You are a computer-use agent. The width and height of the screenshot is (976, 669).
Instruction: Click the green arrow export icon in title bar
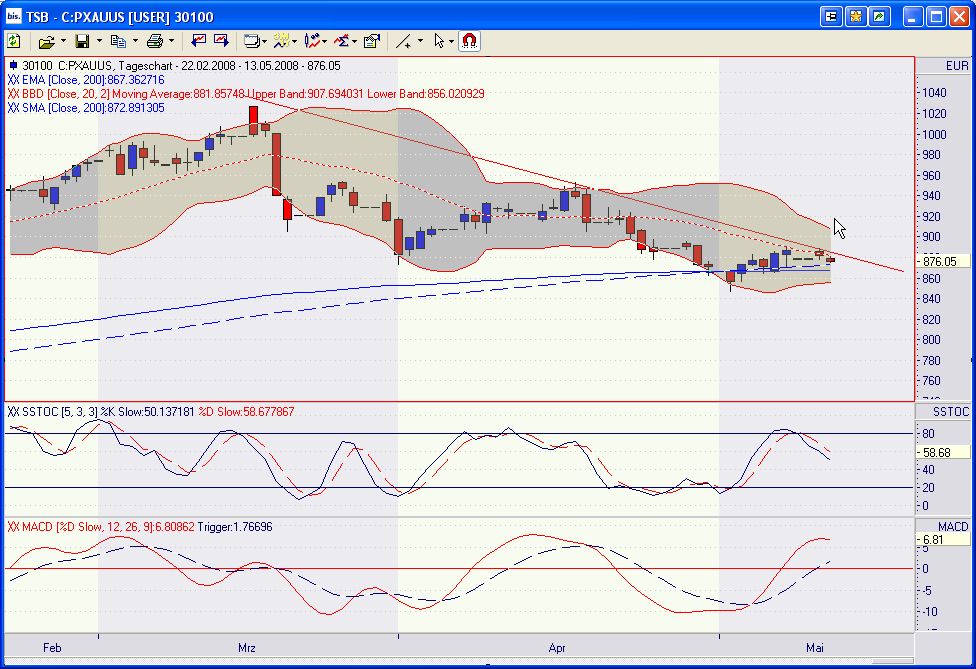tap(880, 17)
